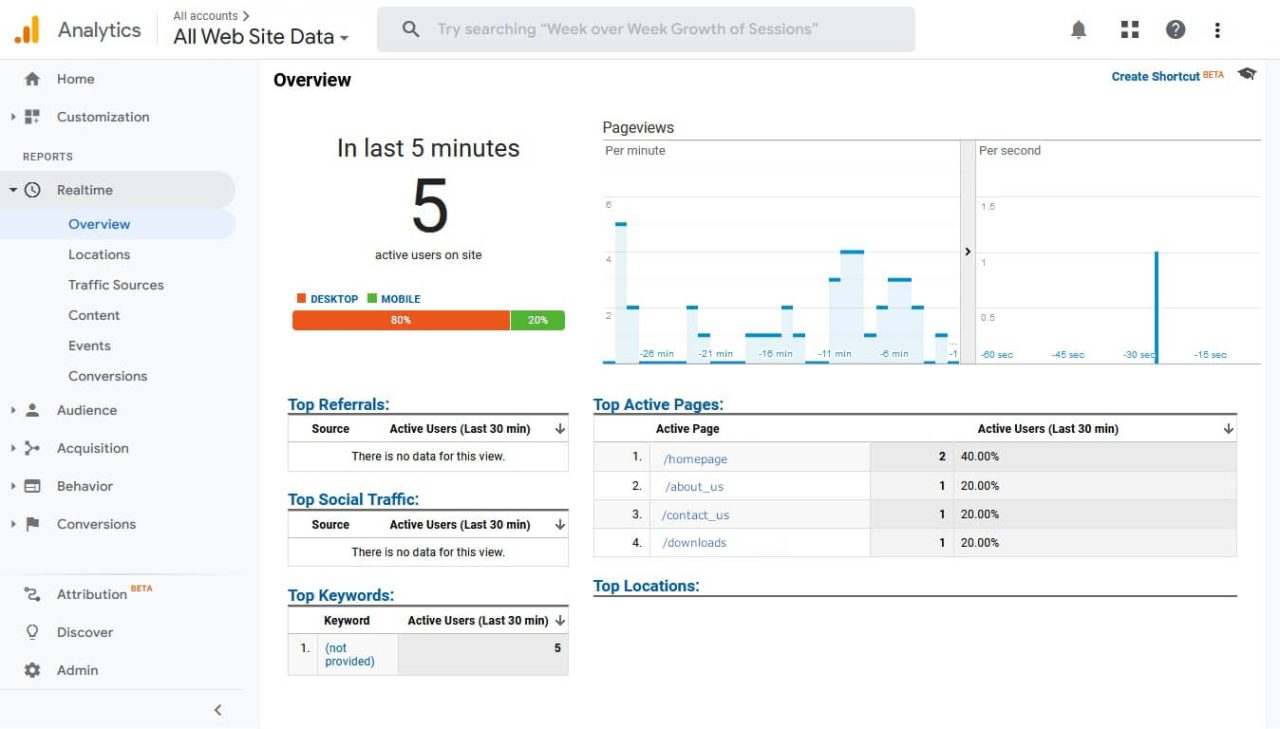The image size is (1280, 729).
Task: Select Content under Realtime
Action: [x=94, y=315]
